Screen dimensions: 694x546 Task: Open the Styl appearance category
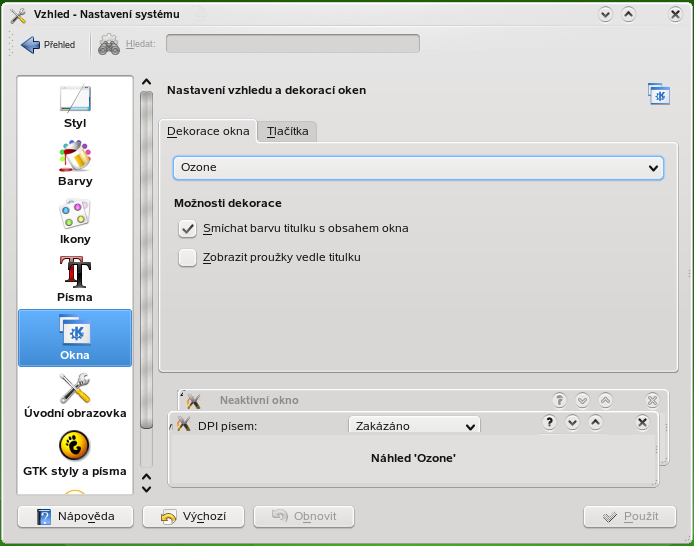(x=75, y=106)
